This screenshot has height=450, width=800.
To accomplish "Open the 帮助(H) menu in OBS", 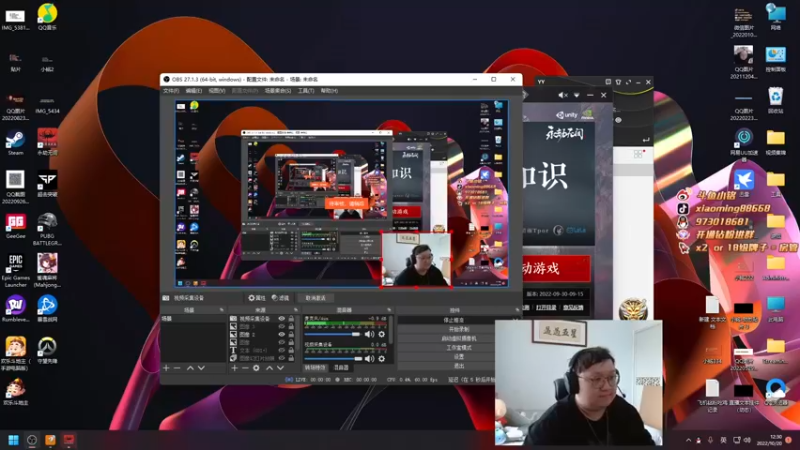I will pyautogui.click(x=329, y=91).
